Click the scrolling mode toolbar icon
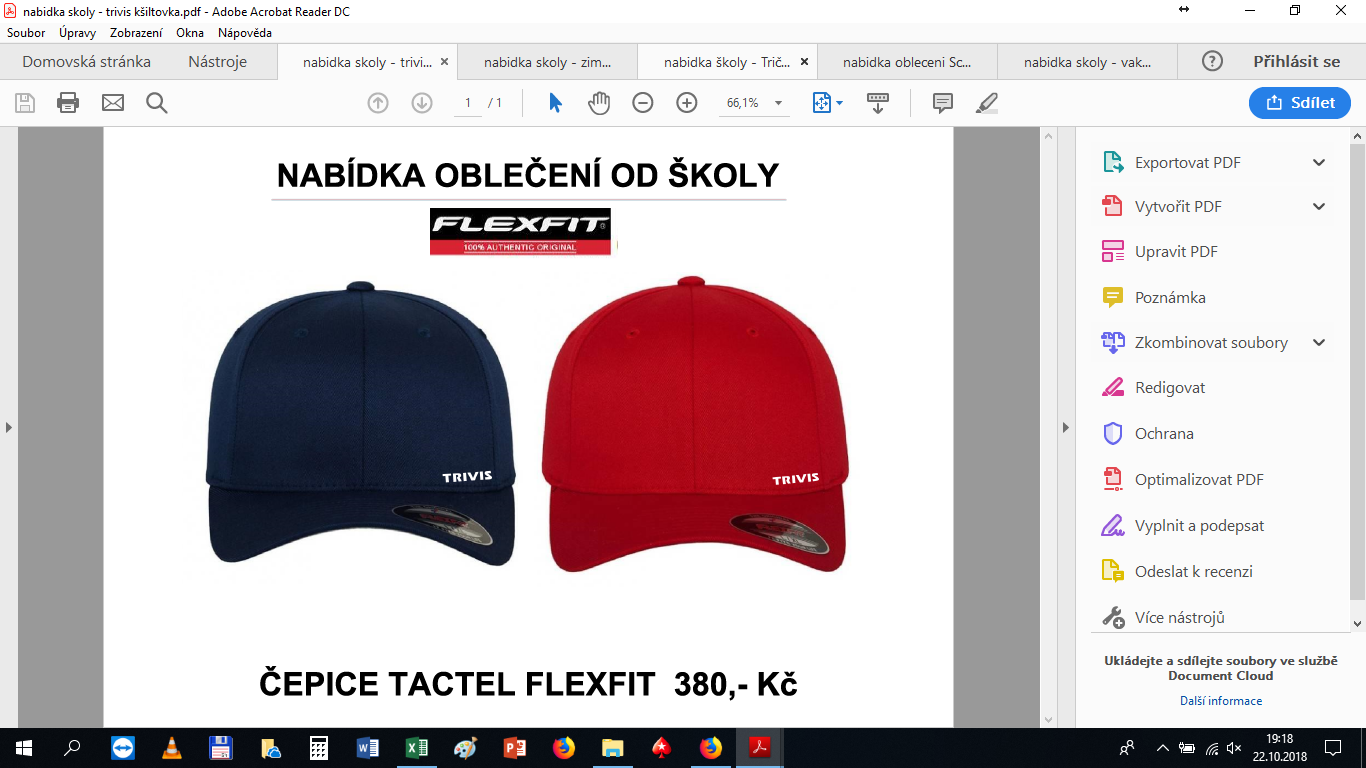Image resolution: width=1366 pixels, height=768 pixels. tap(878, 103)
